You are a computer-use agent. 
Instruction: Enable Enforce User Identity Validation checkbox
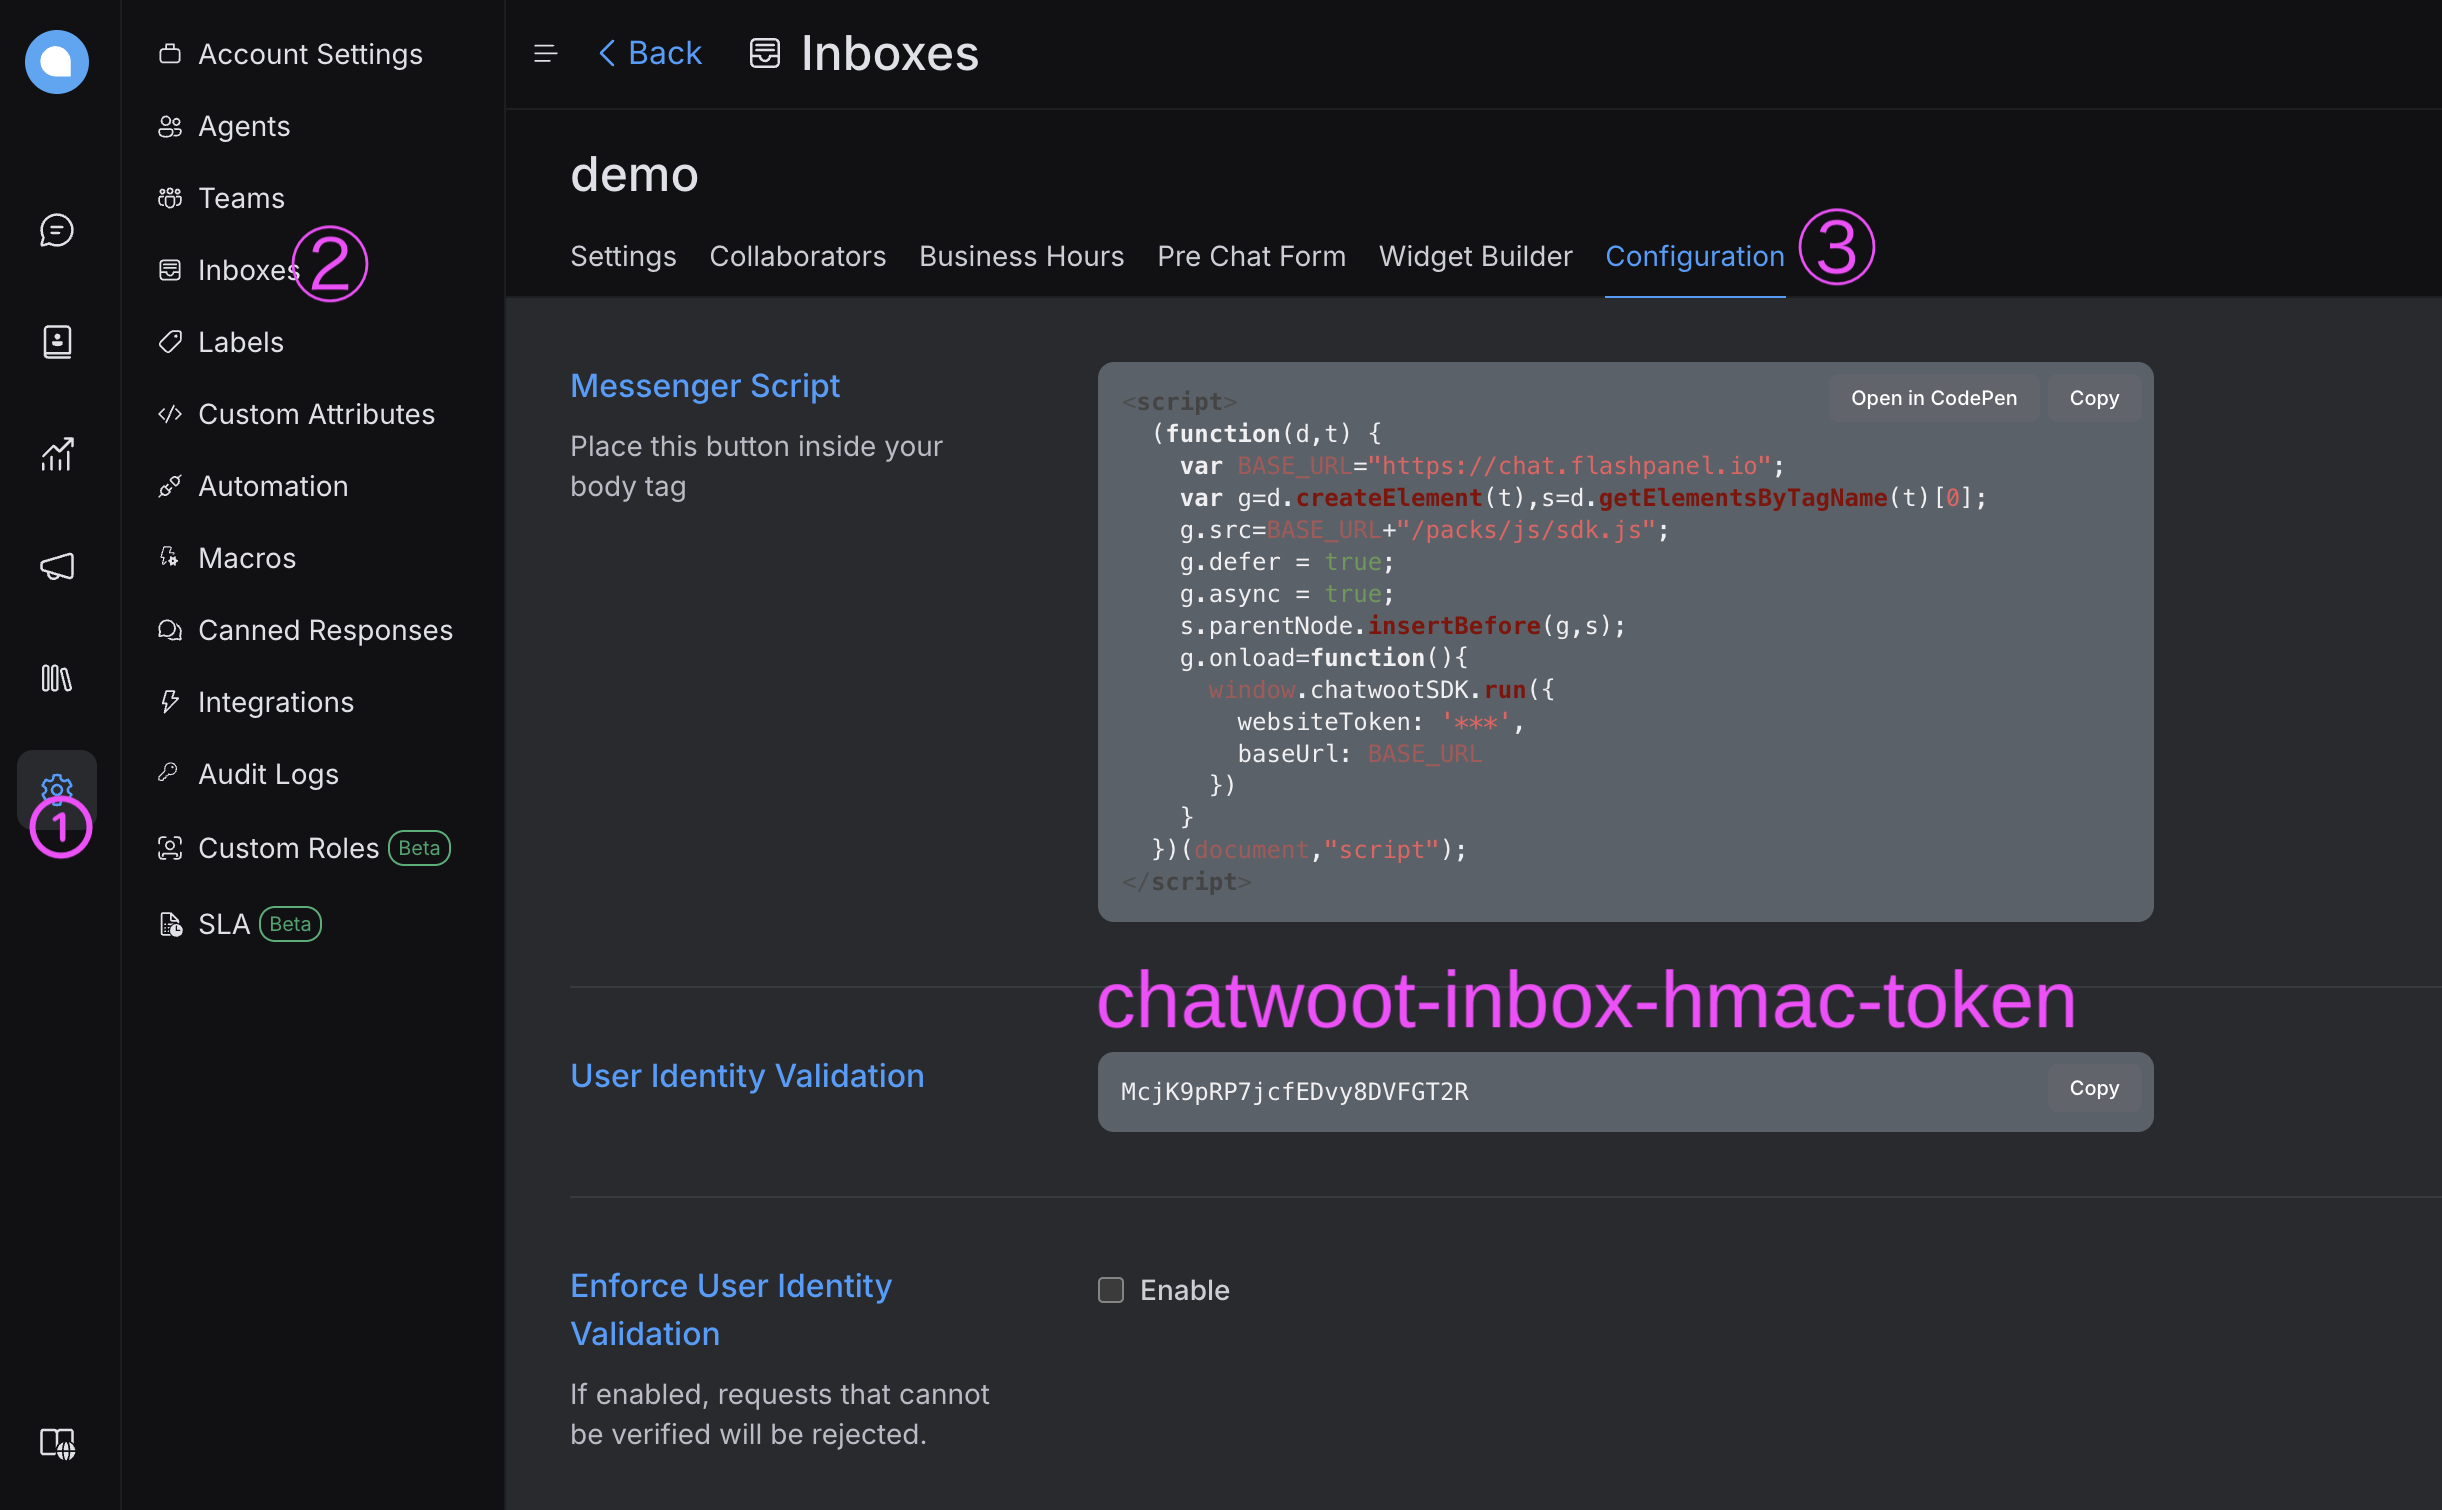[x=1111, y=1290]
